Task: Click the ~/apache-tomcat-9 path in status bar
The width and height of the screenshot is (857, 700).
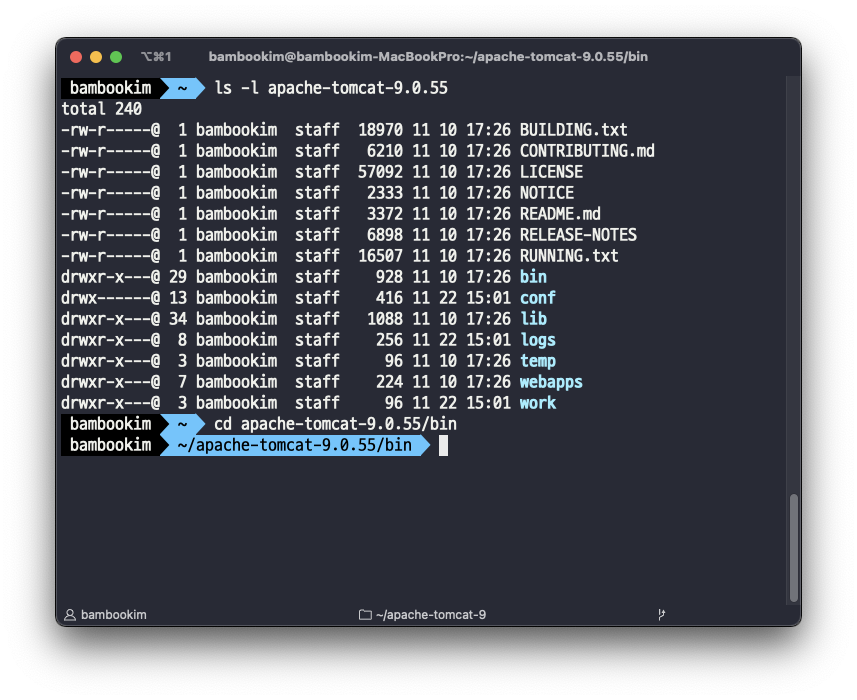Action: (431, 615)
